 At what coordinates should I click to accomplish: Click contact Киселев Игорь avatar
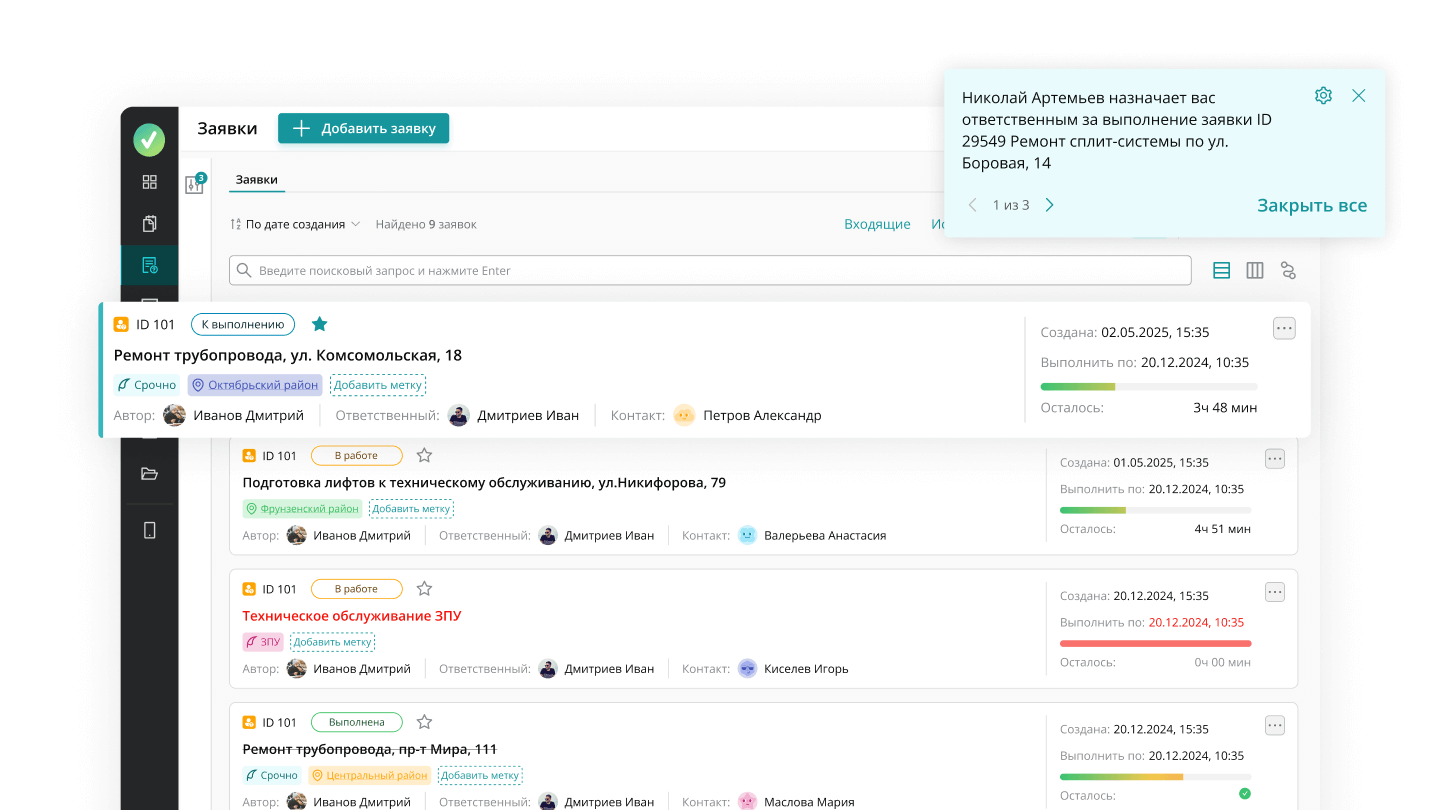tap(748, 668)
